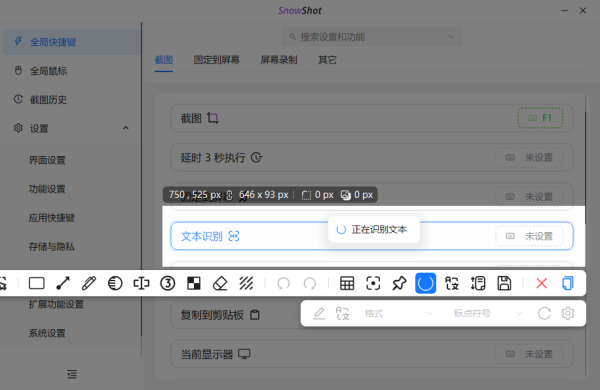Click the edit pencil in OCR toolbar
This screenshot has width=600, height=390.
pyautogui.click(x=319, y=313)
